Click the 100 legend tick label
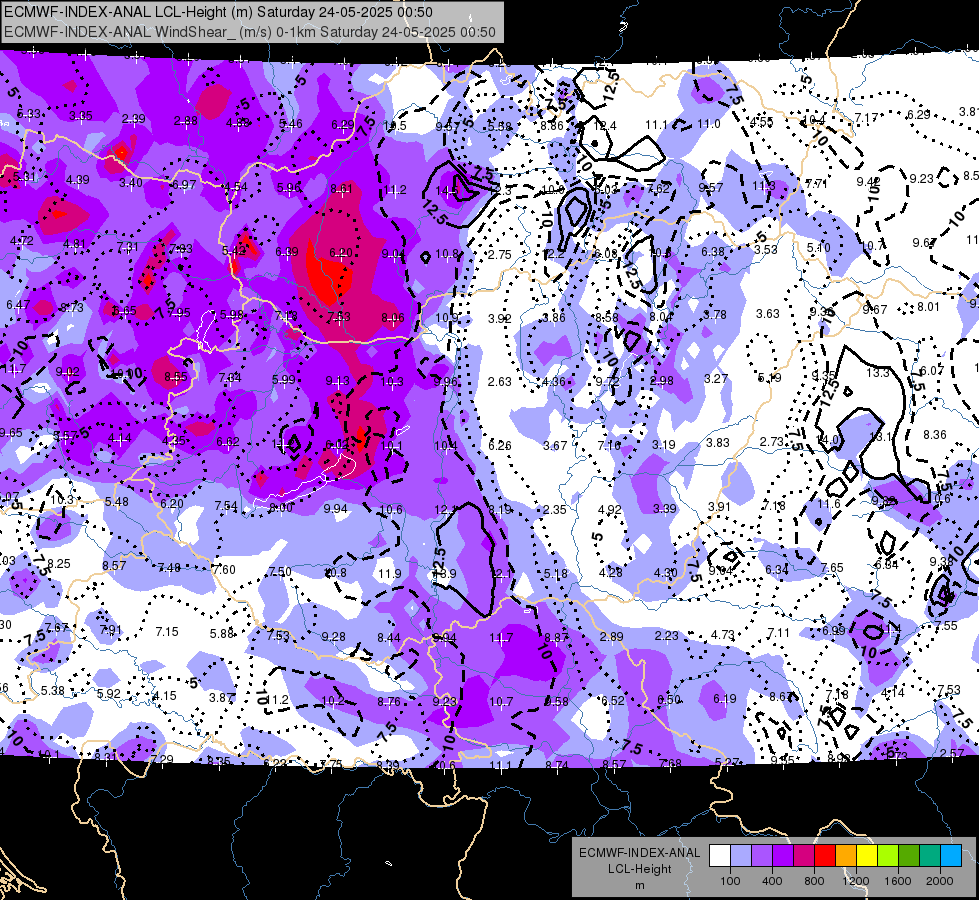Screen dimensions: 979x900 coord(730,881)
